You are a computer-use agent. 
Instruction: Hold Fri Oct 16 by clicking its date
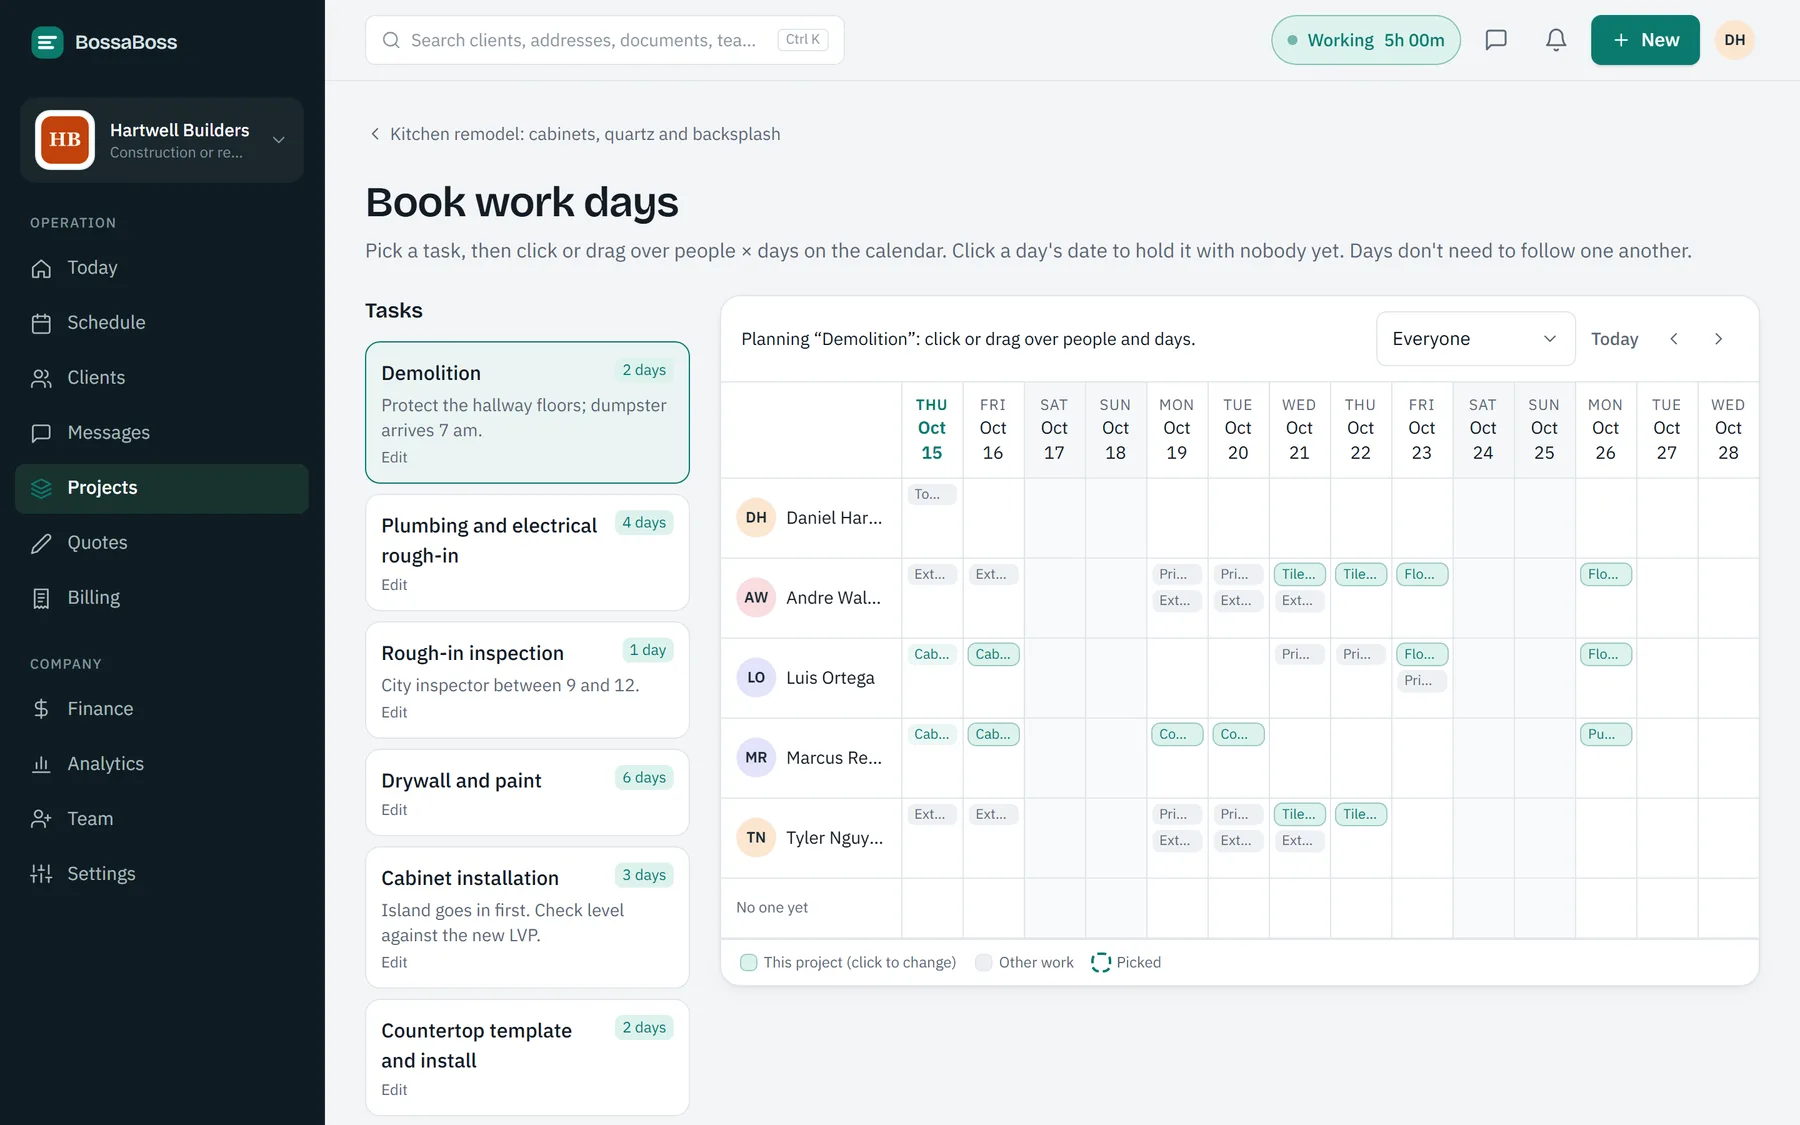(x=993, y=429)
